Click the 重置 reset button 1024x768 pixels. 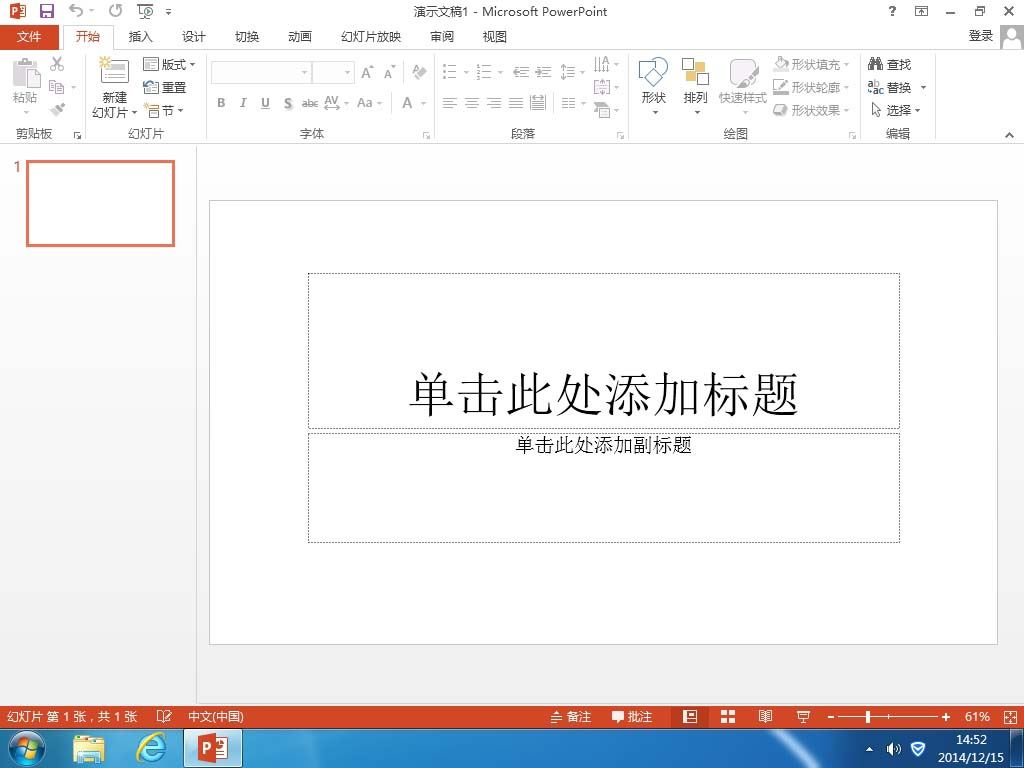click(x=165, y=87)
